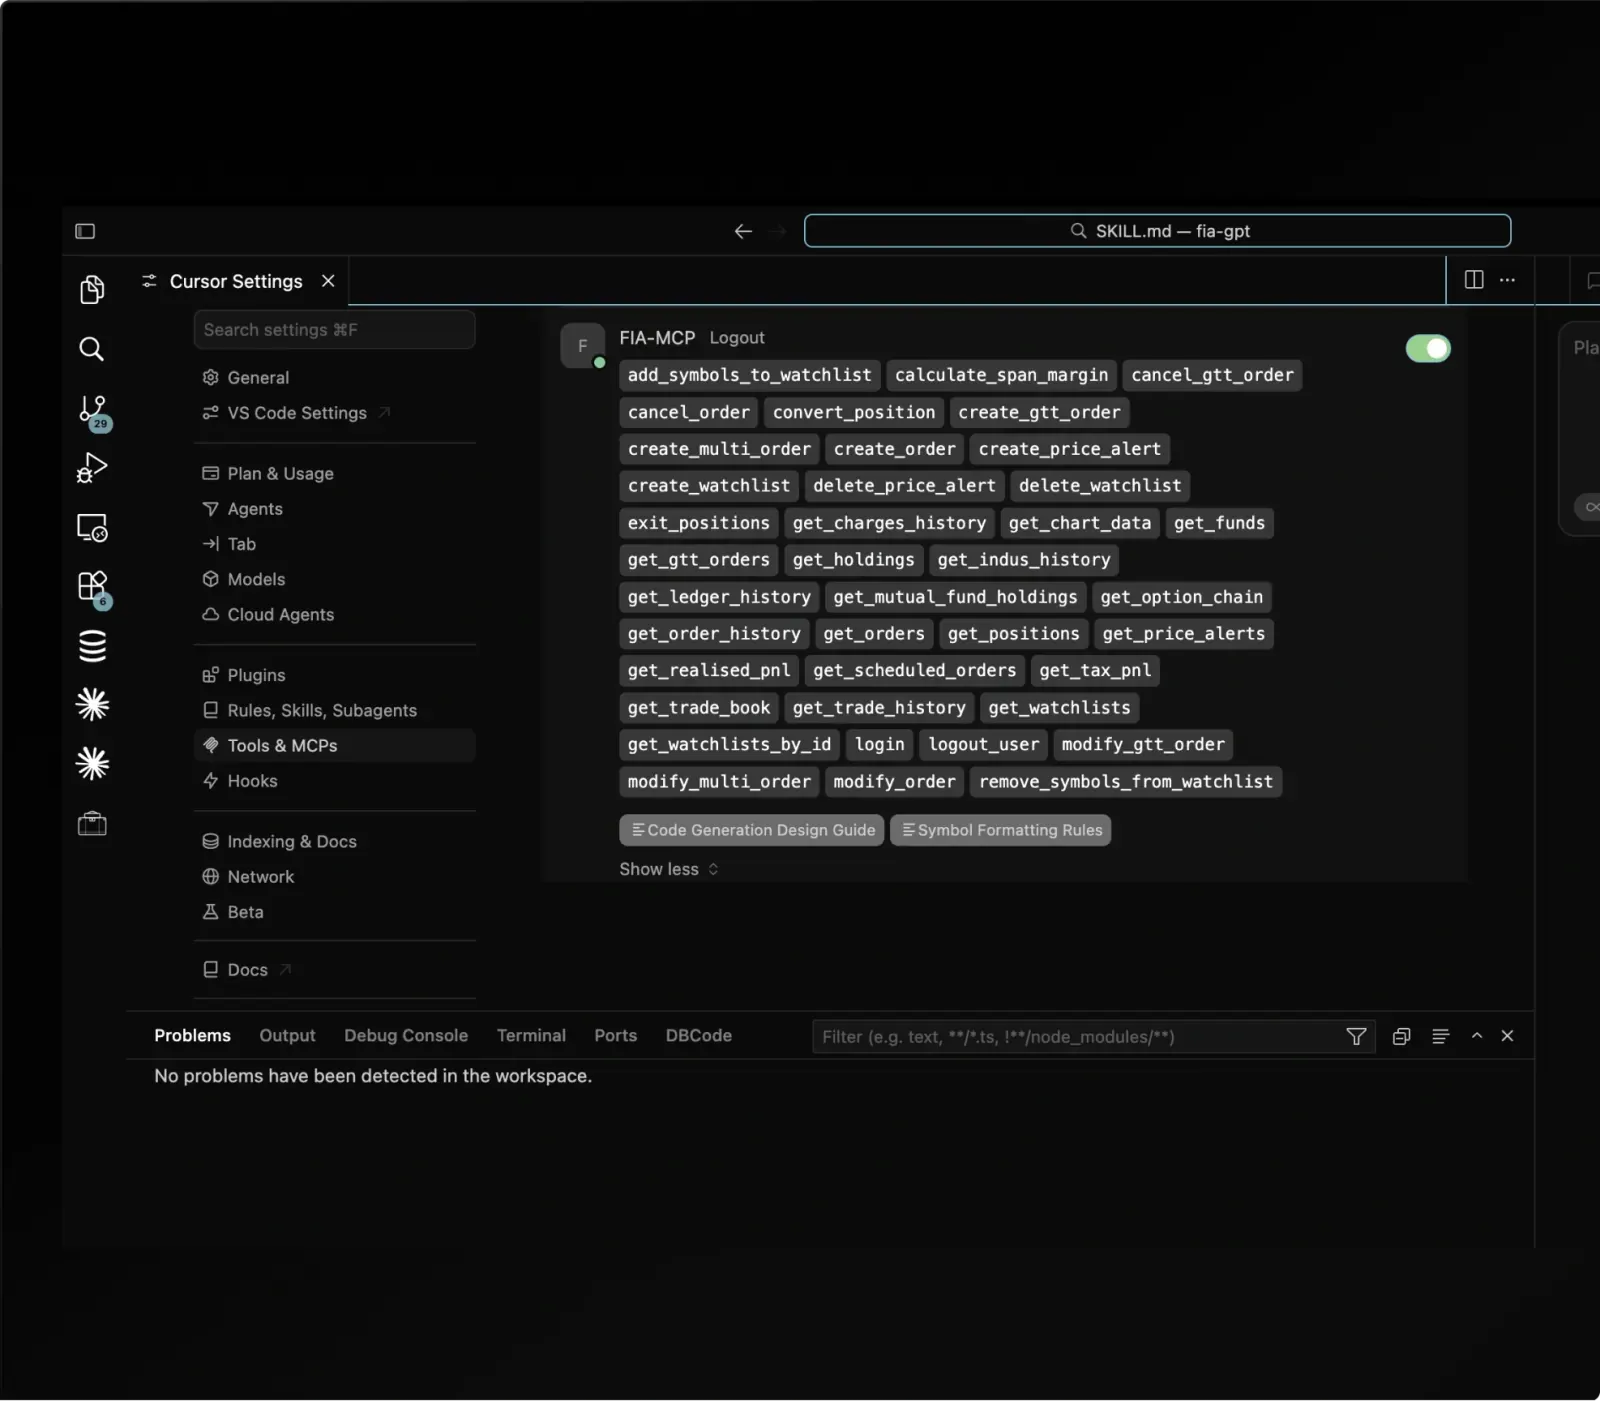Viewport: 1600px width, 1401px height.
Task: Switch to the Terminal tab
Action: pyautogui.click(x=531, y=1036)
